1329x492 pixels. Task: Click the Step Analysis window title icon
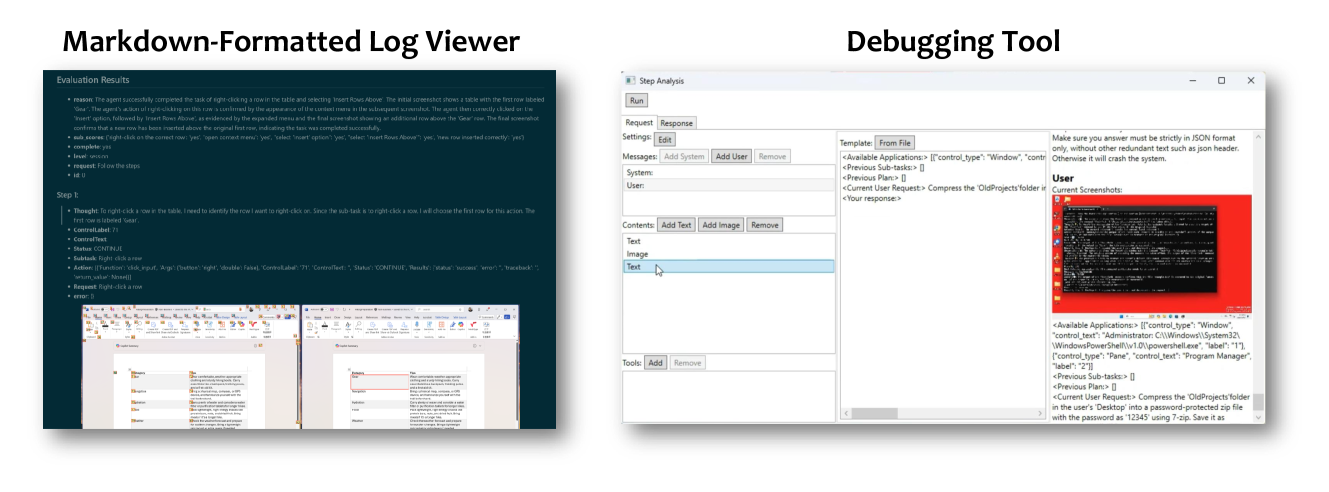point(630,80)
